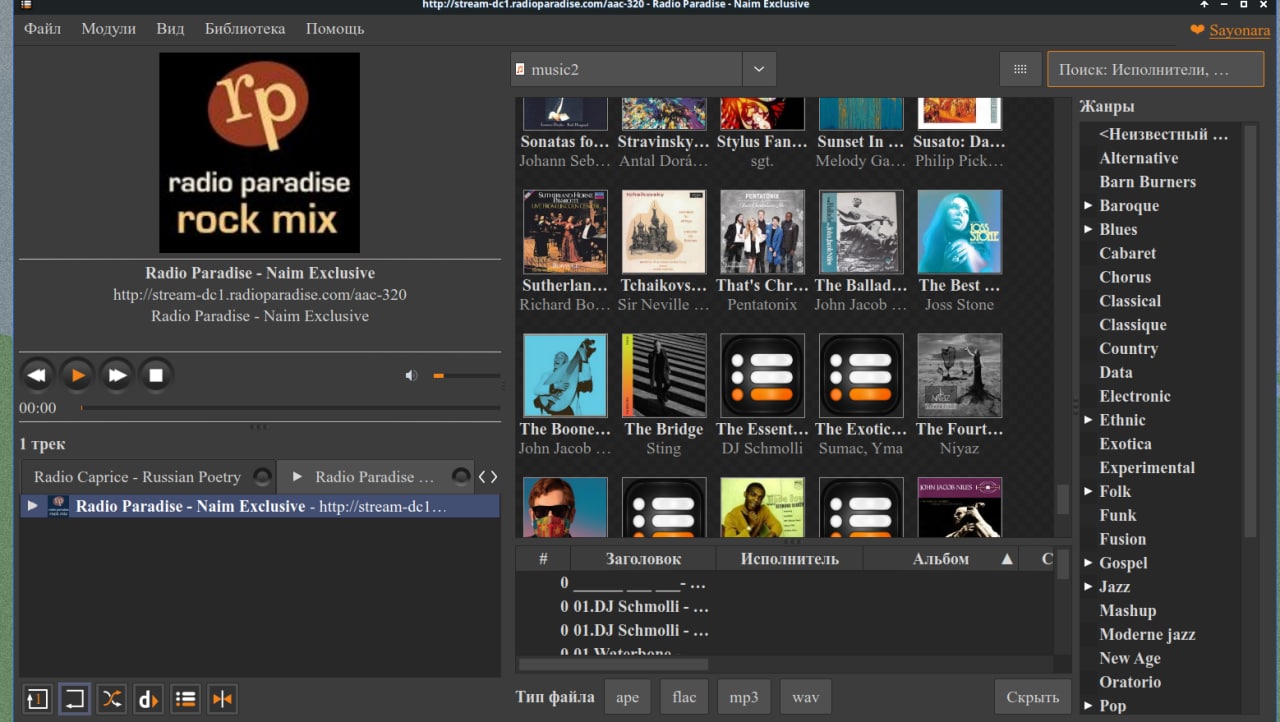Expand the Folk genre
Viewport: 1280px width, 722px height.
pyautogui.click(x=1088, y=492)
